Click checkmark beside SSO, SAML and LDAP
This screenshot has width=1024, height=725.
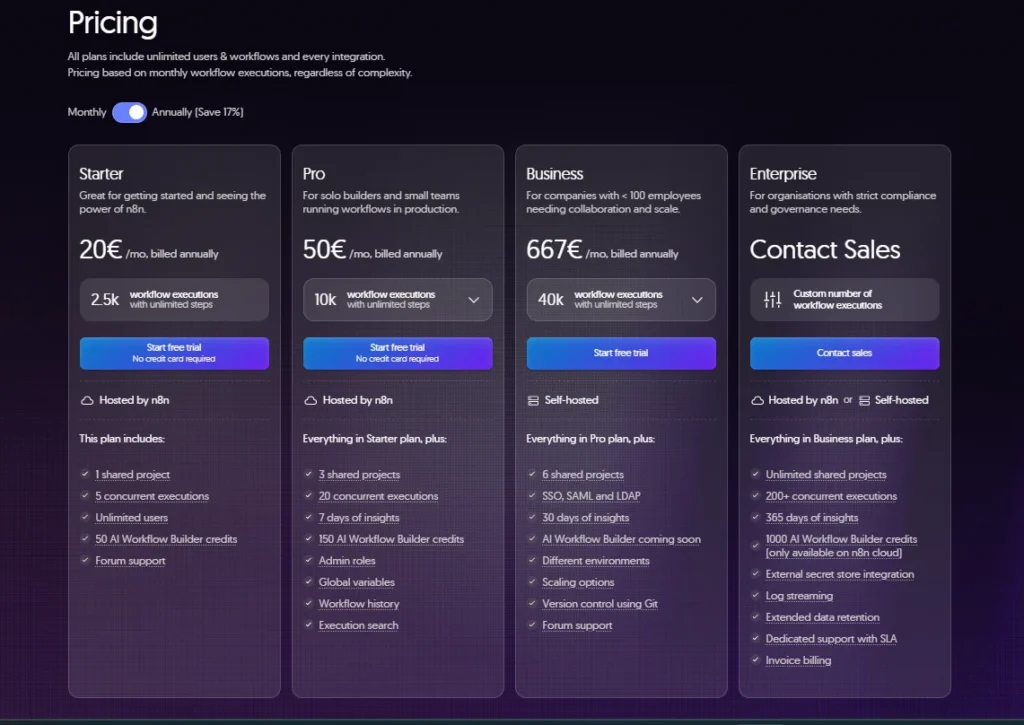click(532, 496)
